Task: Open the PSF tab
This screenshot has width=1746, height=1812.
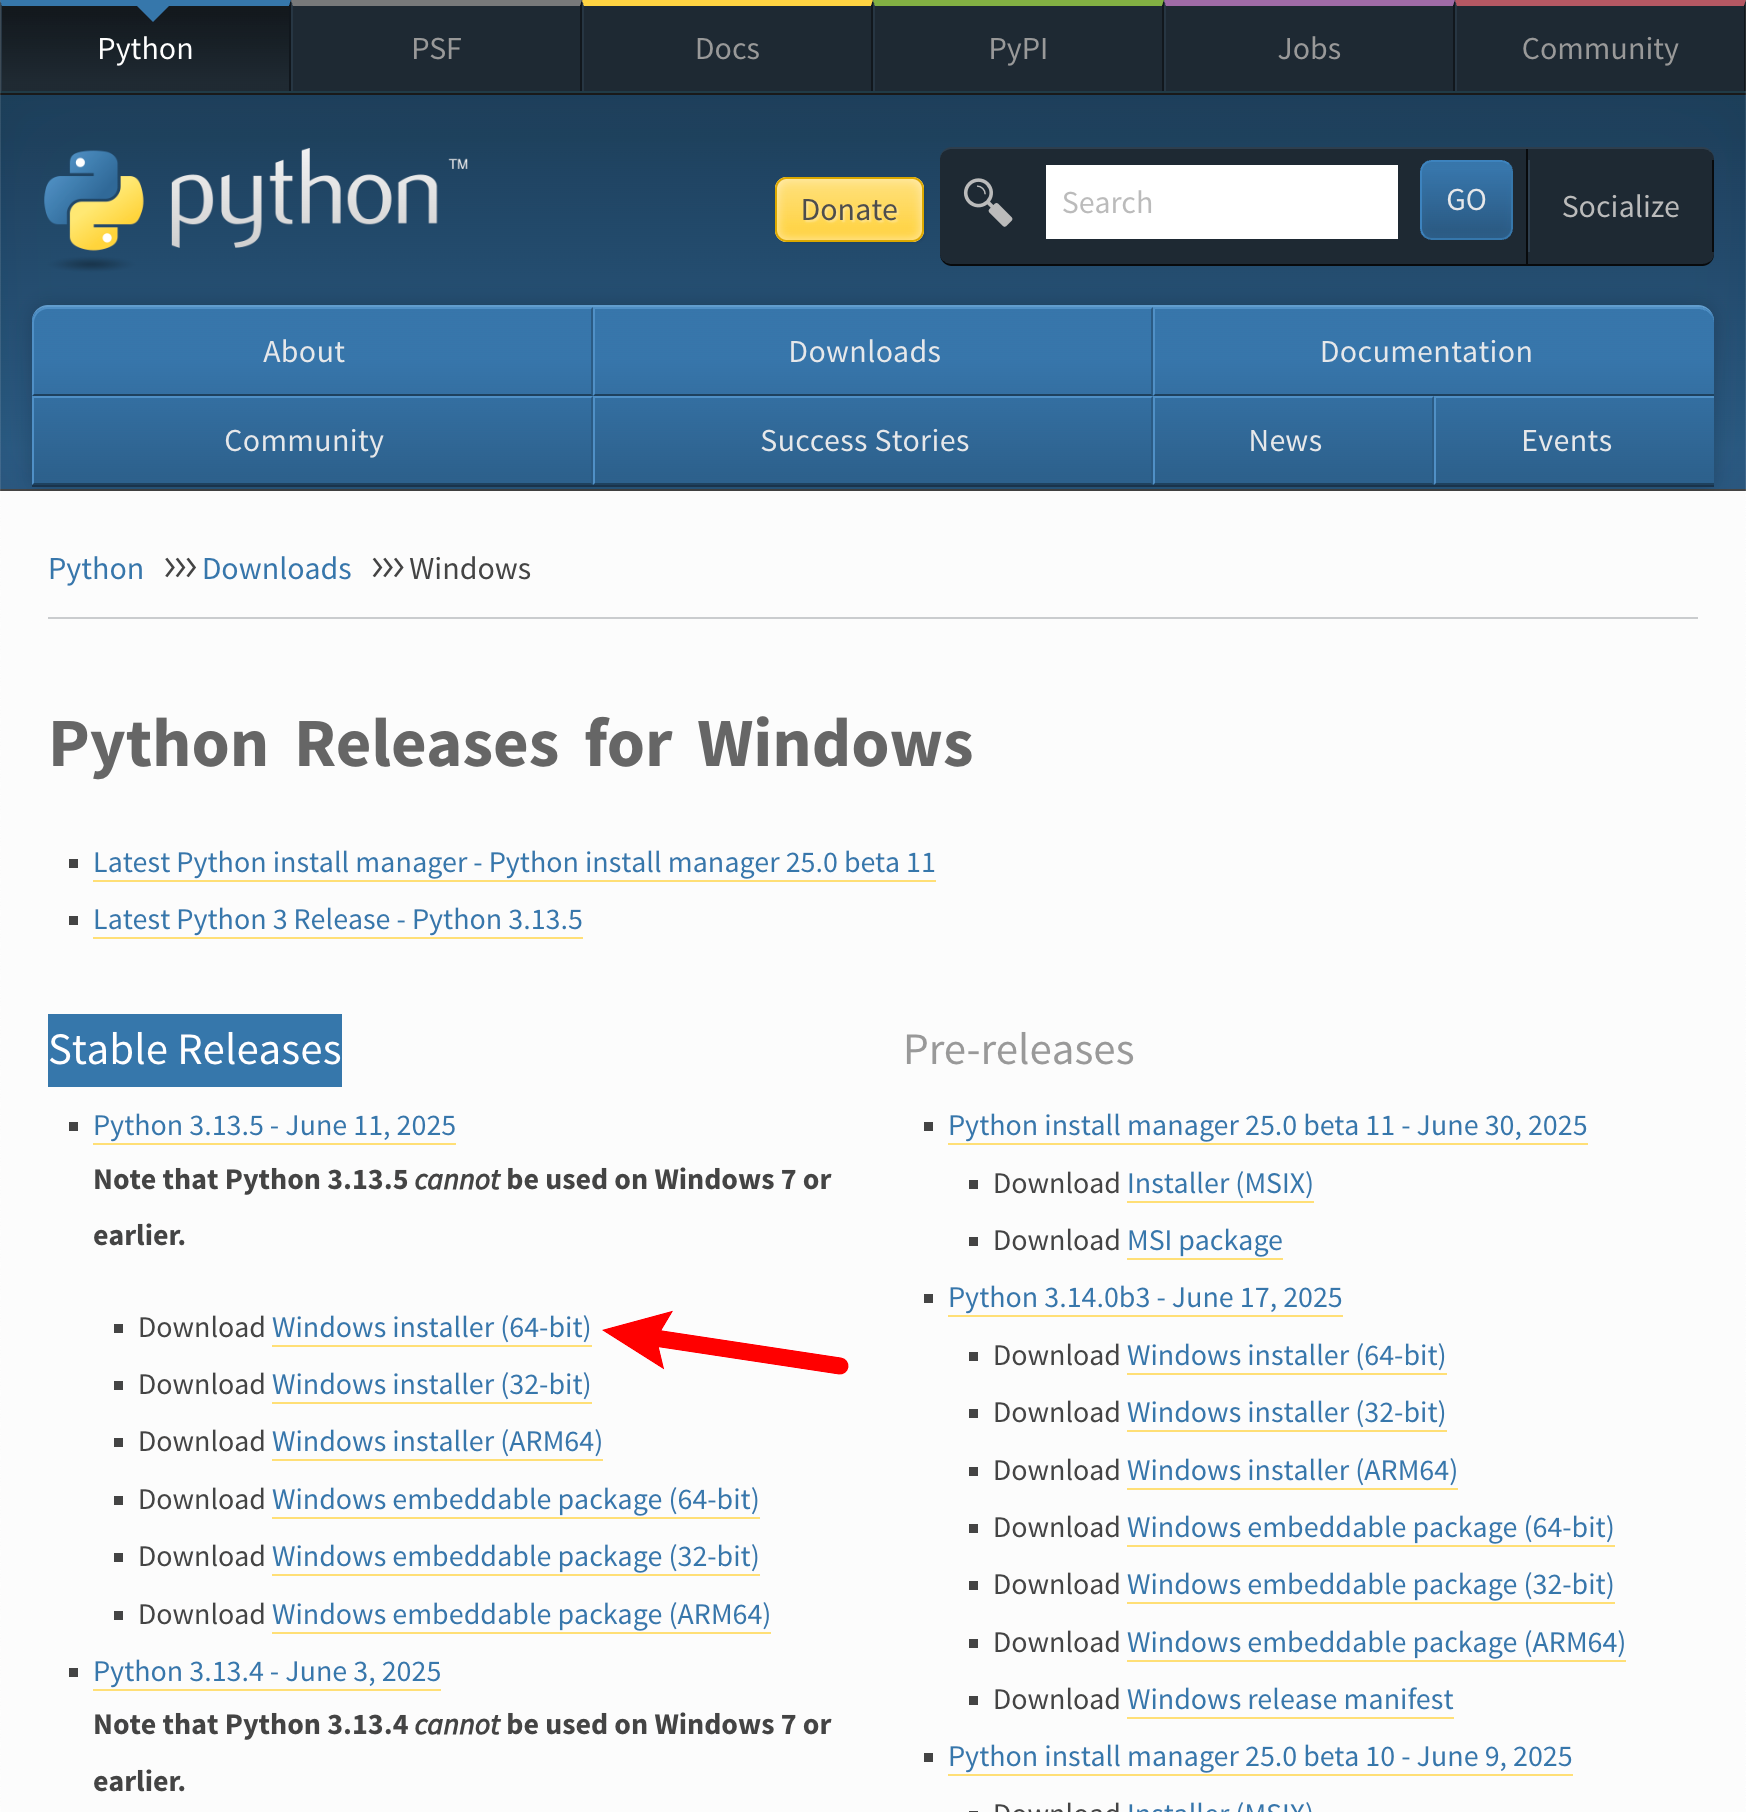Action: coord(436,49)
